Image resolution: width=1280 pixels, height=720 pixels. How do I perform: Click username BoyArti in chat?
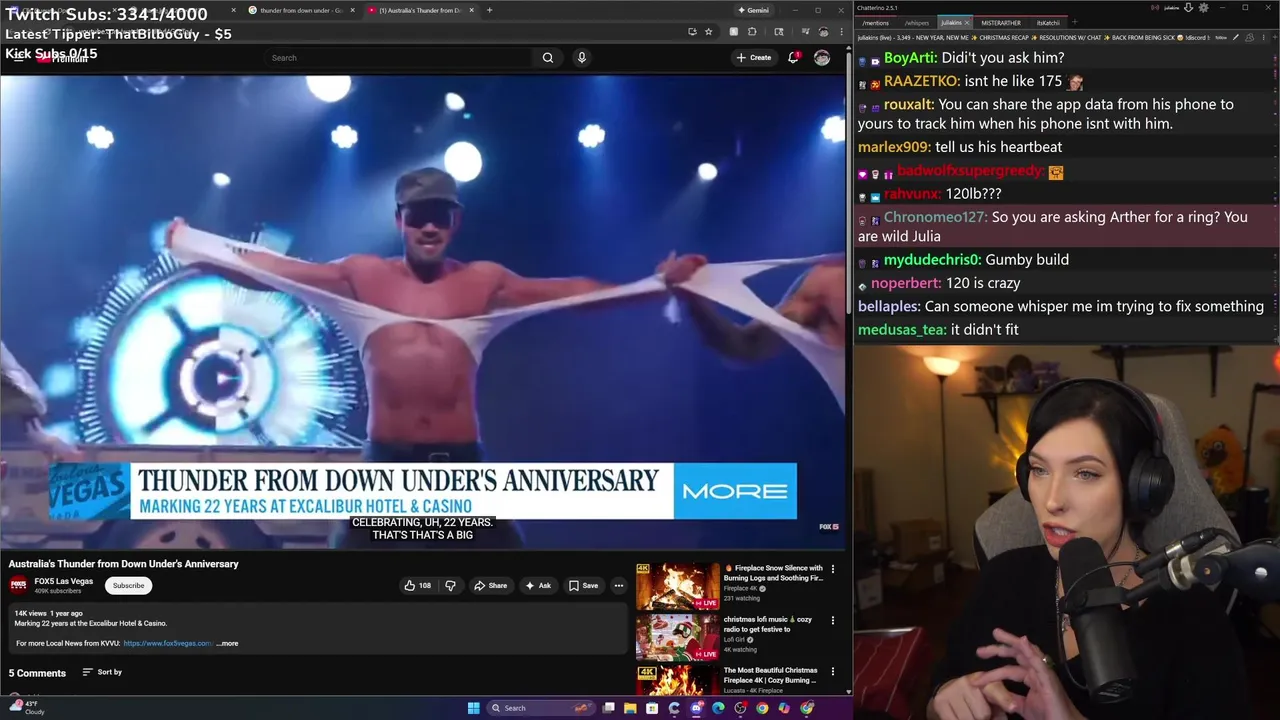pos(910,58)
